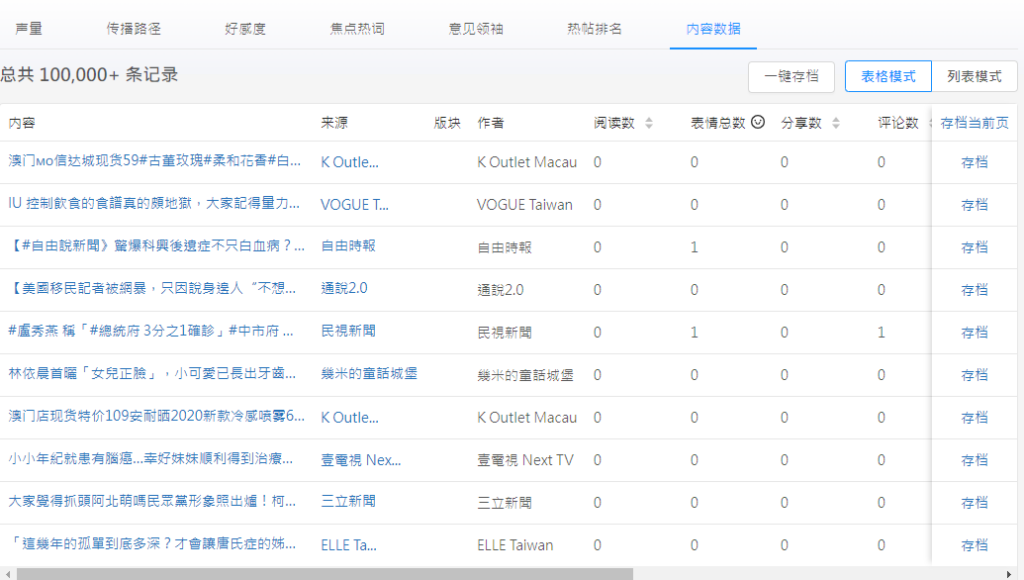This screenshot has height=580, width=1024.
Task: Open the 表情总数 circled-arrow dropdown icon
Action: click(x=758, y=123)
